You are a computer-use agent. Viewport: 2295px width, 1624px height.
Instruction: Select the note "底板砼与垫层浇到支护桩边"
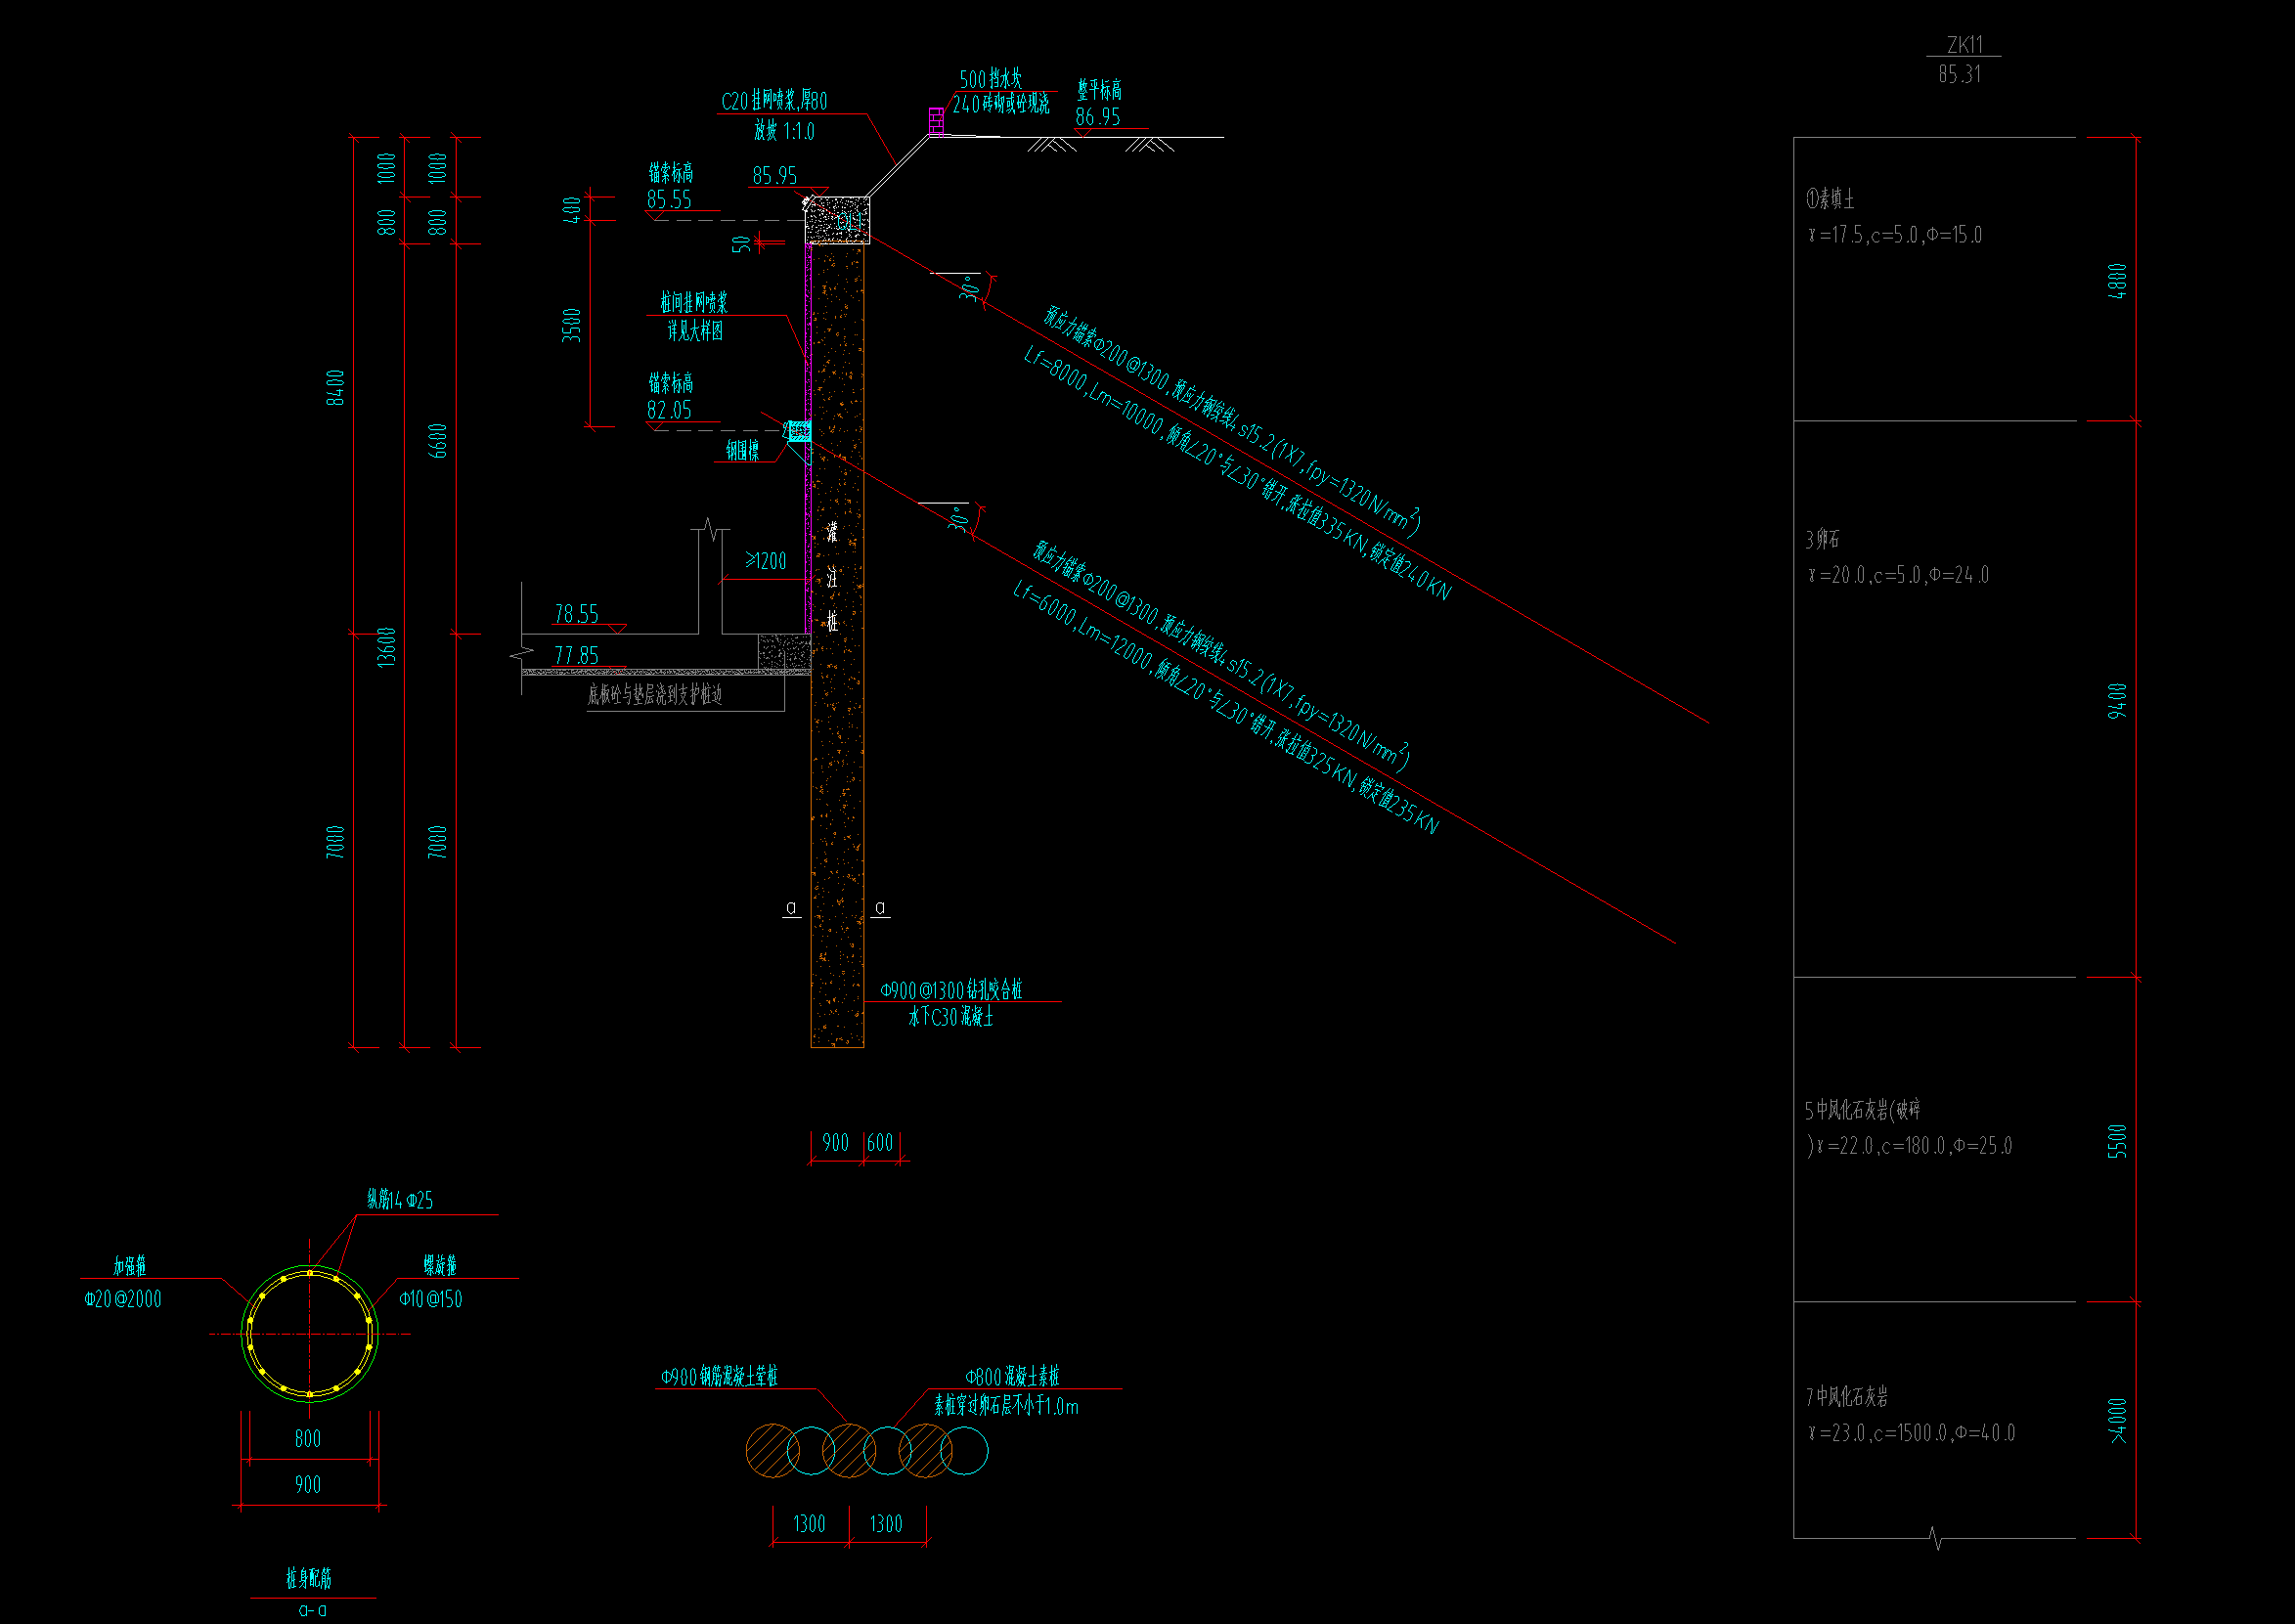[654, 694]
